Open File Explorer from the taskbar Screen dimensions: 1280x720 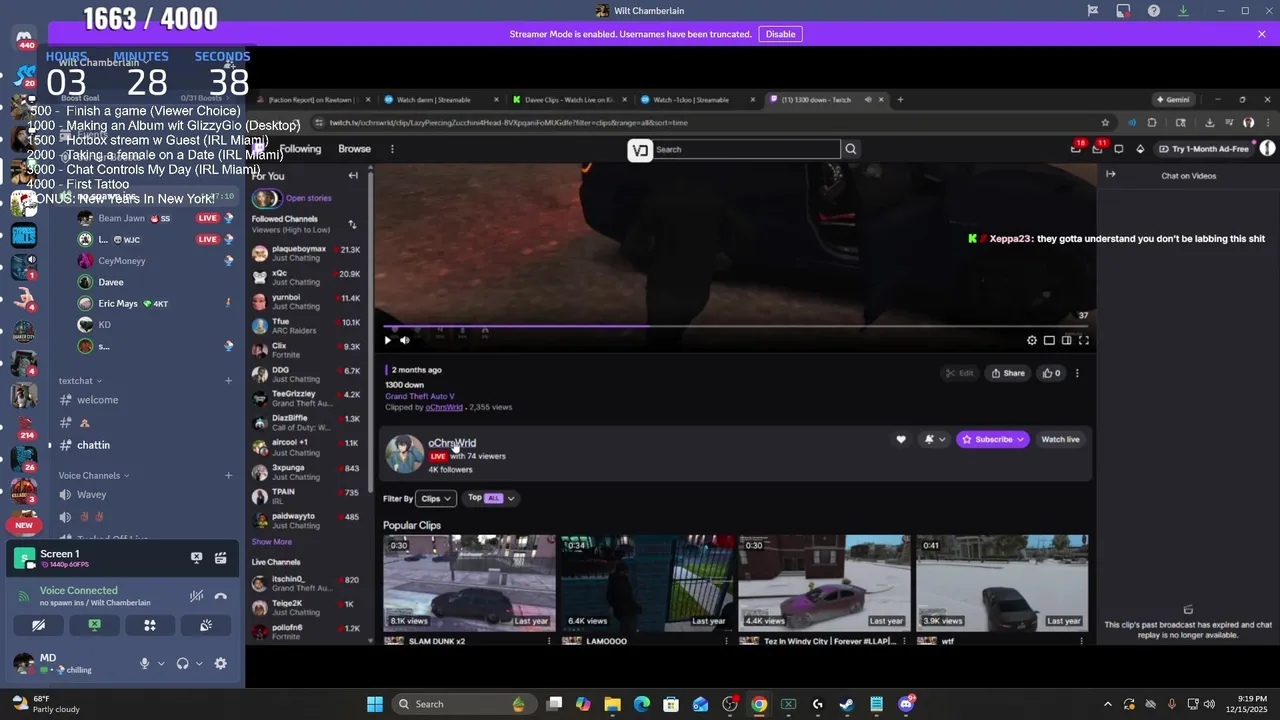612,704
